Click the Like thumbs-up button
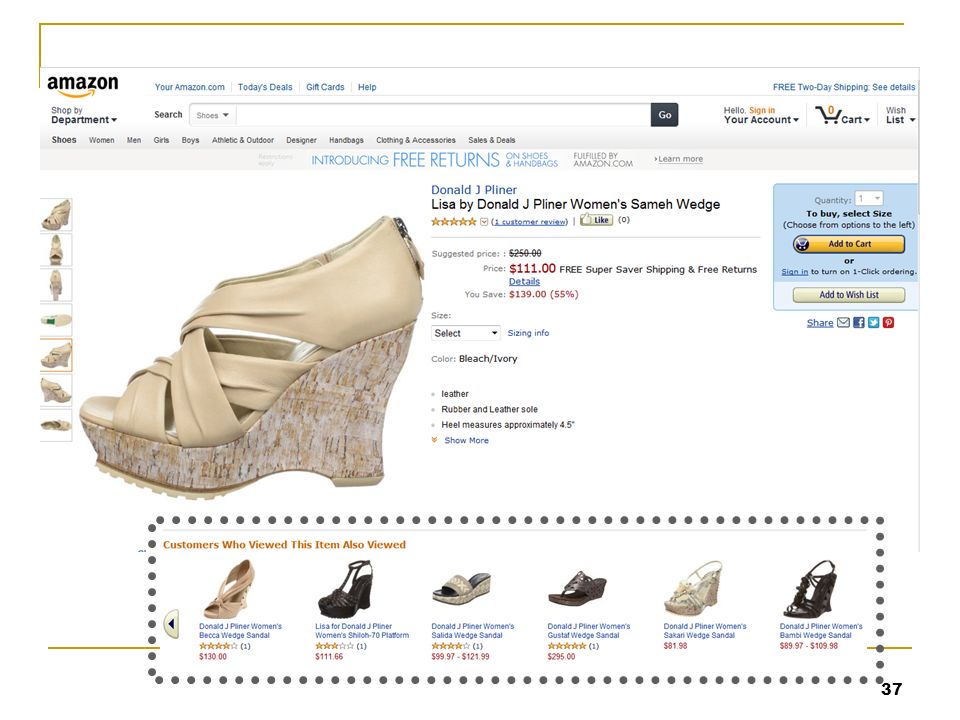Screen dimensions: 960x720 (596, 220)
